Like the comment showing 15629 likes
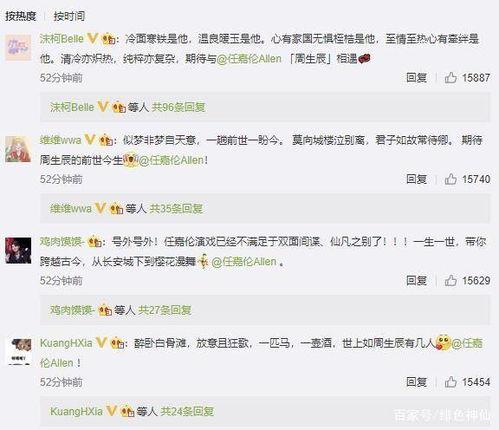This screenshot has width=499, height=430. tap(450, 281)
